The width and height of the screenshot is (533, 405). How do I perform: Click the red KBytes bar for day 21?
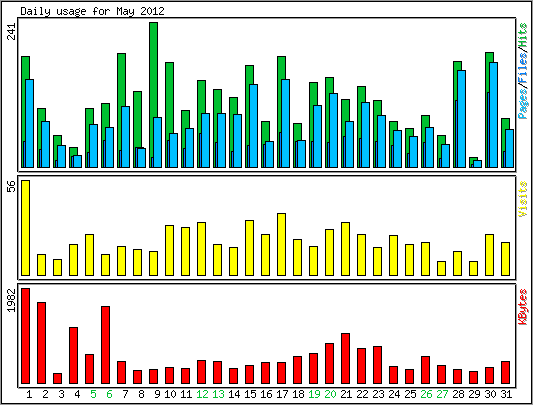345,358
